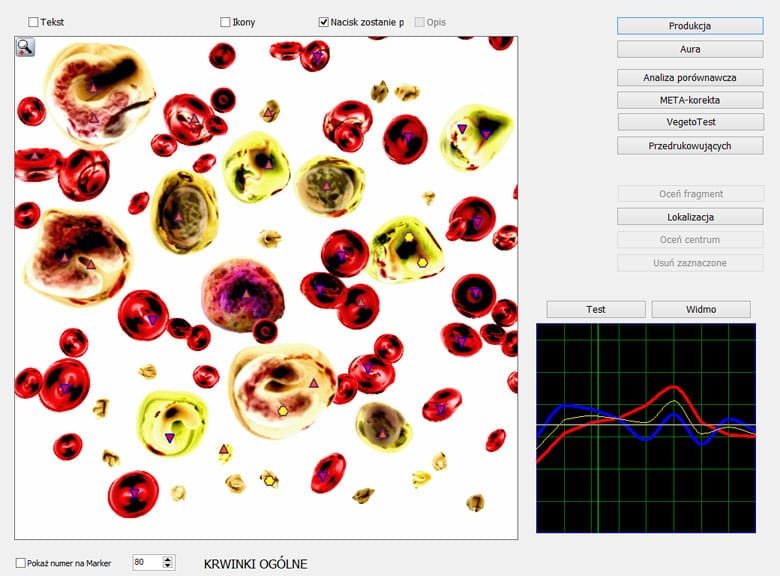
Task: Click yellow hexagon marker on small bottom platelet
Action: pos(270,480)
